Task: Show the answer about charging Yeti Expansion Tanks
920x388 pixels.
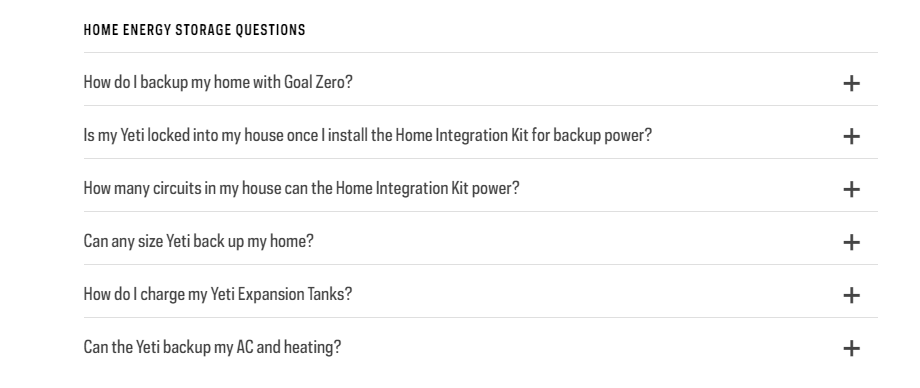Action: (x=481, y=293)
